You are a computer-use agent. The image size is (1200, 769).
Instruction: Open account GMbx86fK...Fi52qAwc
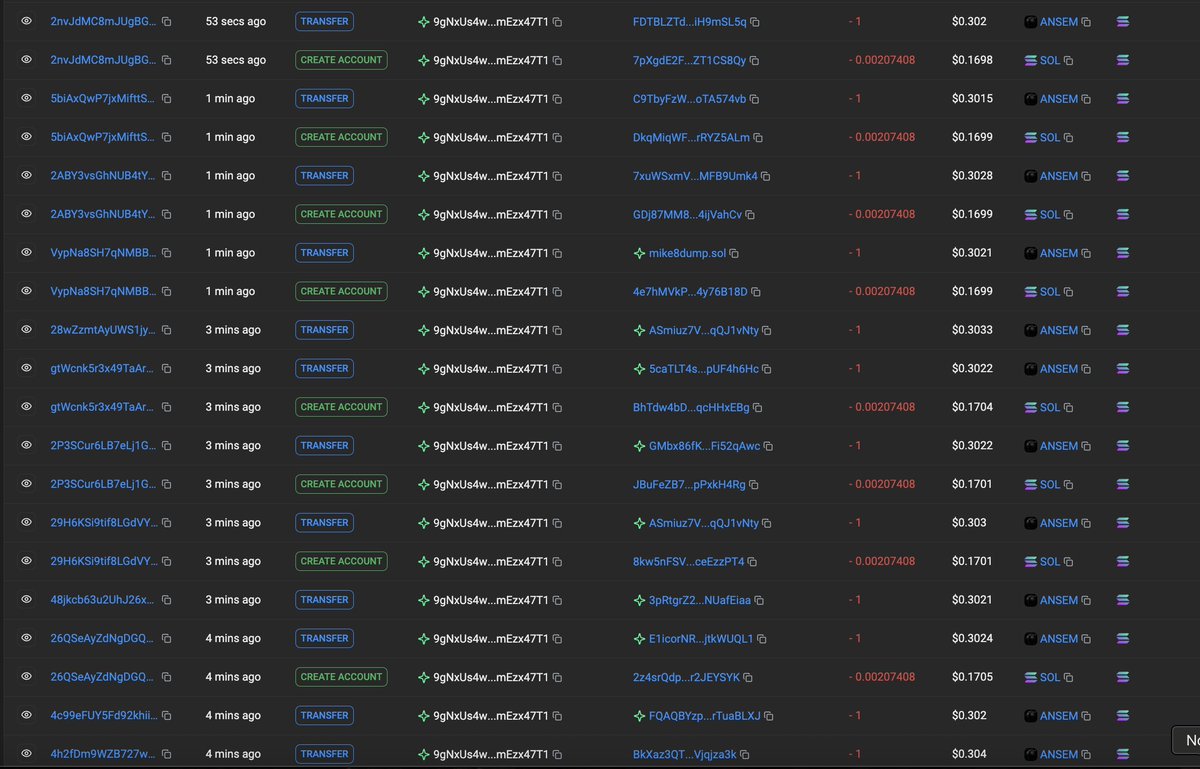pos(704,446)
